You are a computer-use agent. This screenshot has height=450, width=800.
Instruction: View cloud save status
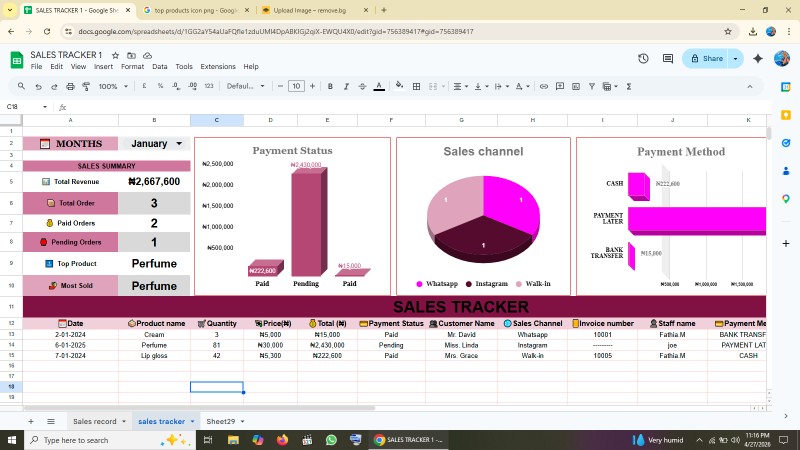pyautogui.click(x=147, y=55)
